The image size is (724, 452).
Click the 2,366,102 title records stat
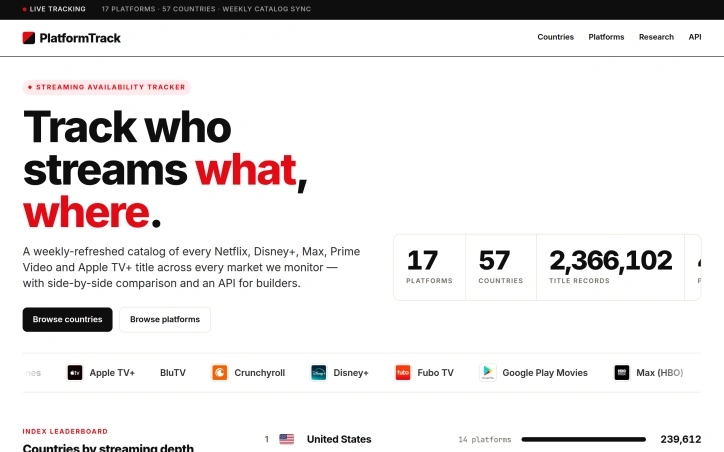(610, 267)
